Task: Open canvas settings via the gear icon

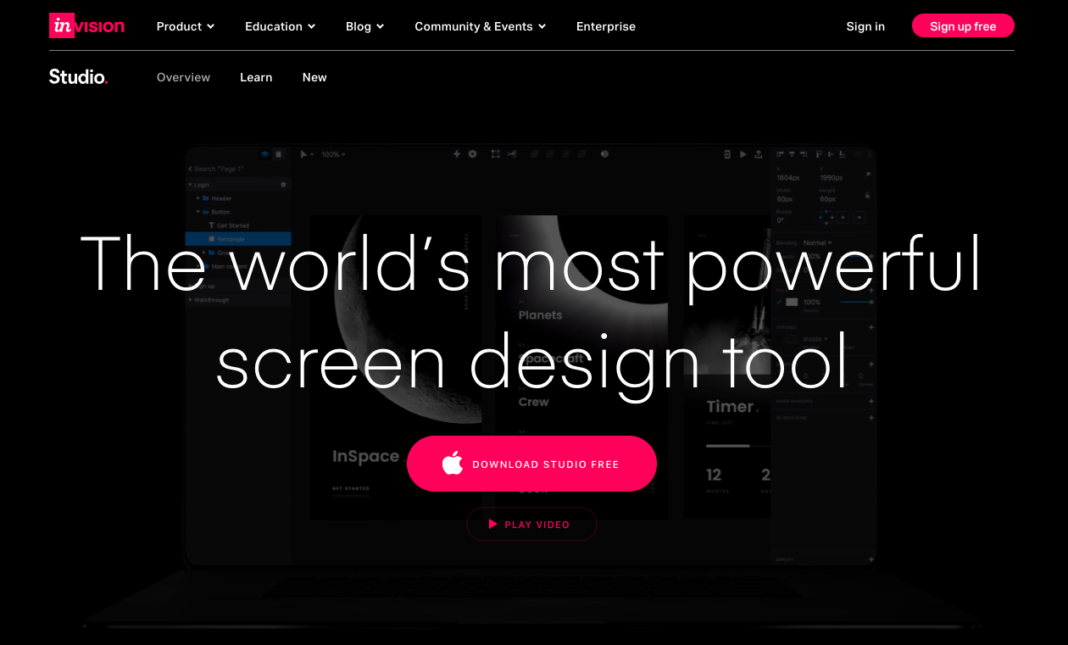Action: [x=473, y=154]
